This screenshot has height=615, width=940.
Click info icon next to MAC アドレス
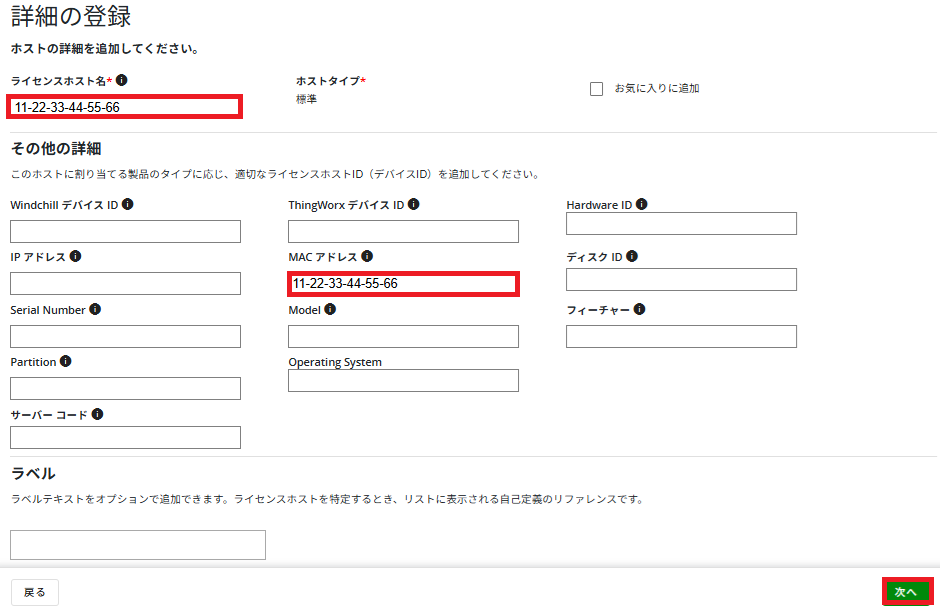coord(367,257)
